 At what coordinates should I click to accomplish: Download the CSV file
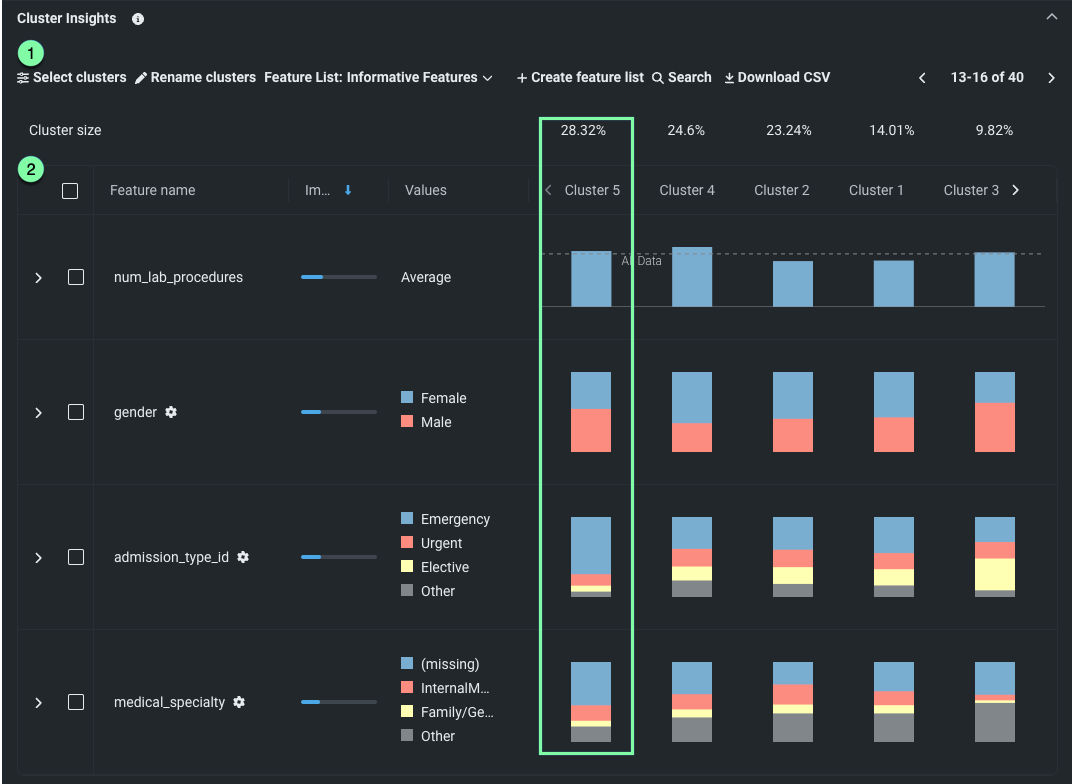click(777, 77)
